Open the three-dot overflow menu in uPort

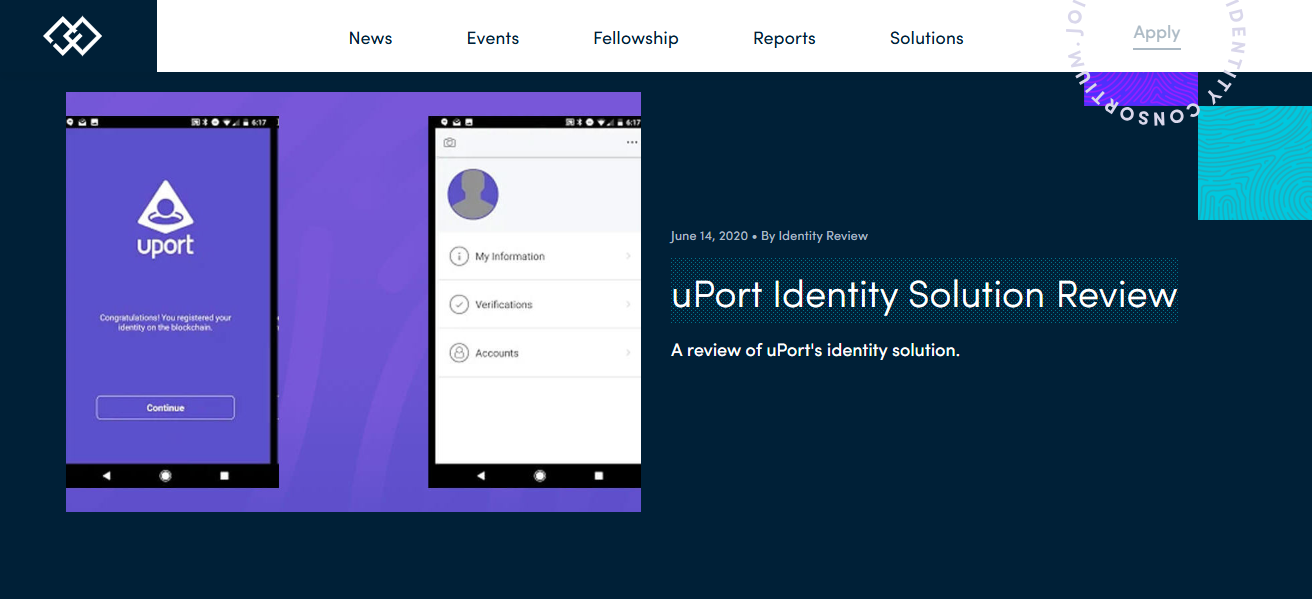[x=631, y=142]
